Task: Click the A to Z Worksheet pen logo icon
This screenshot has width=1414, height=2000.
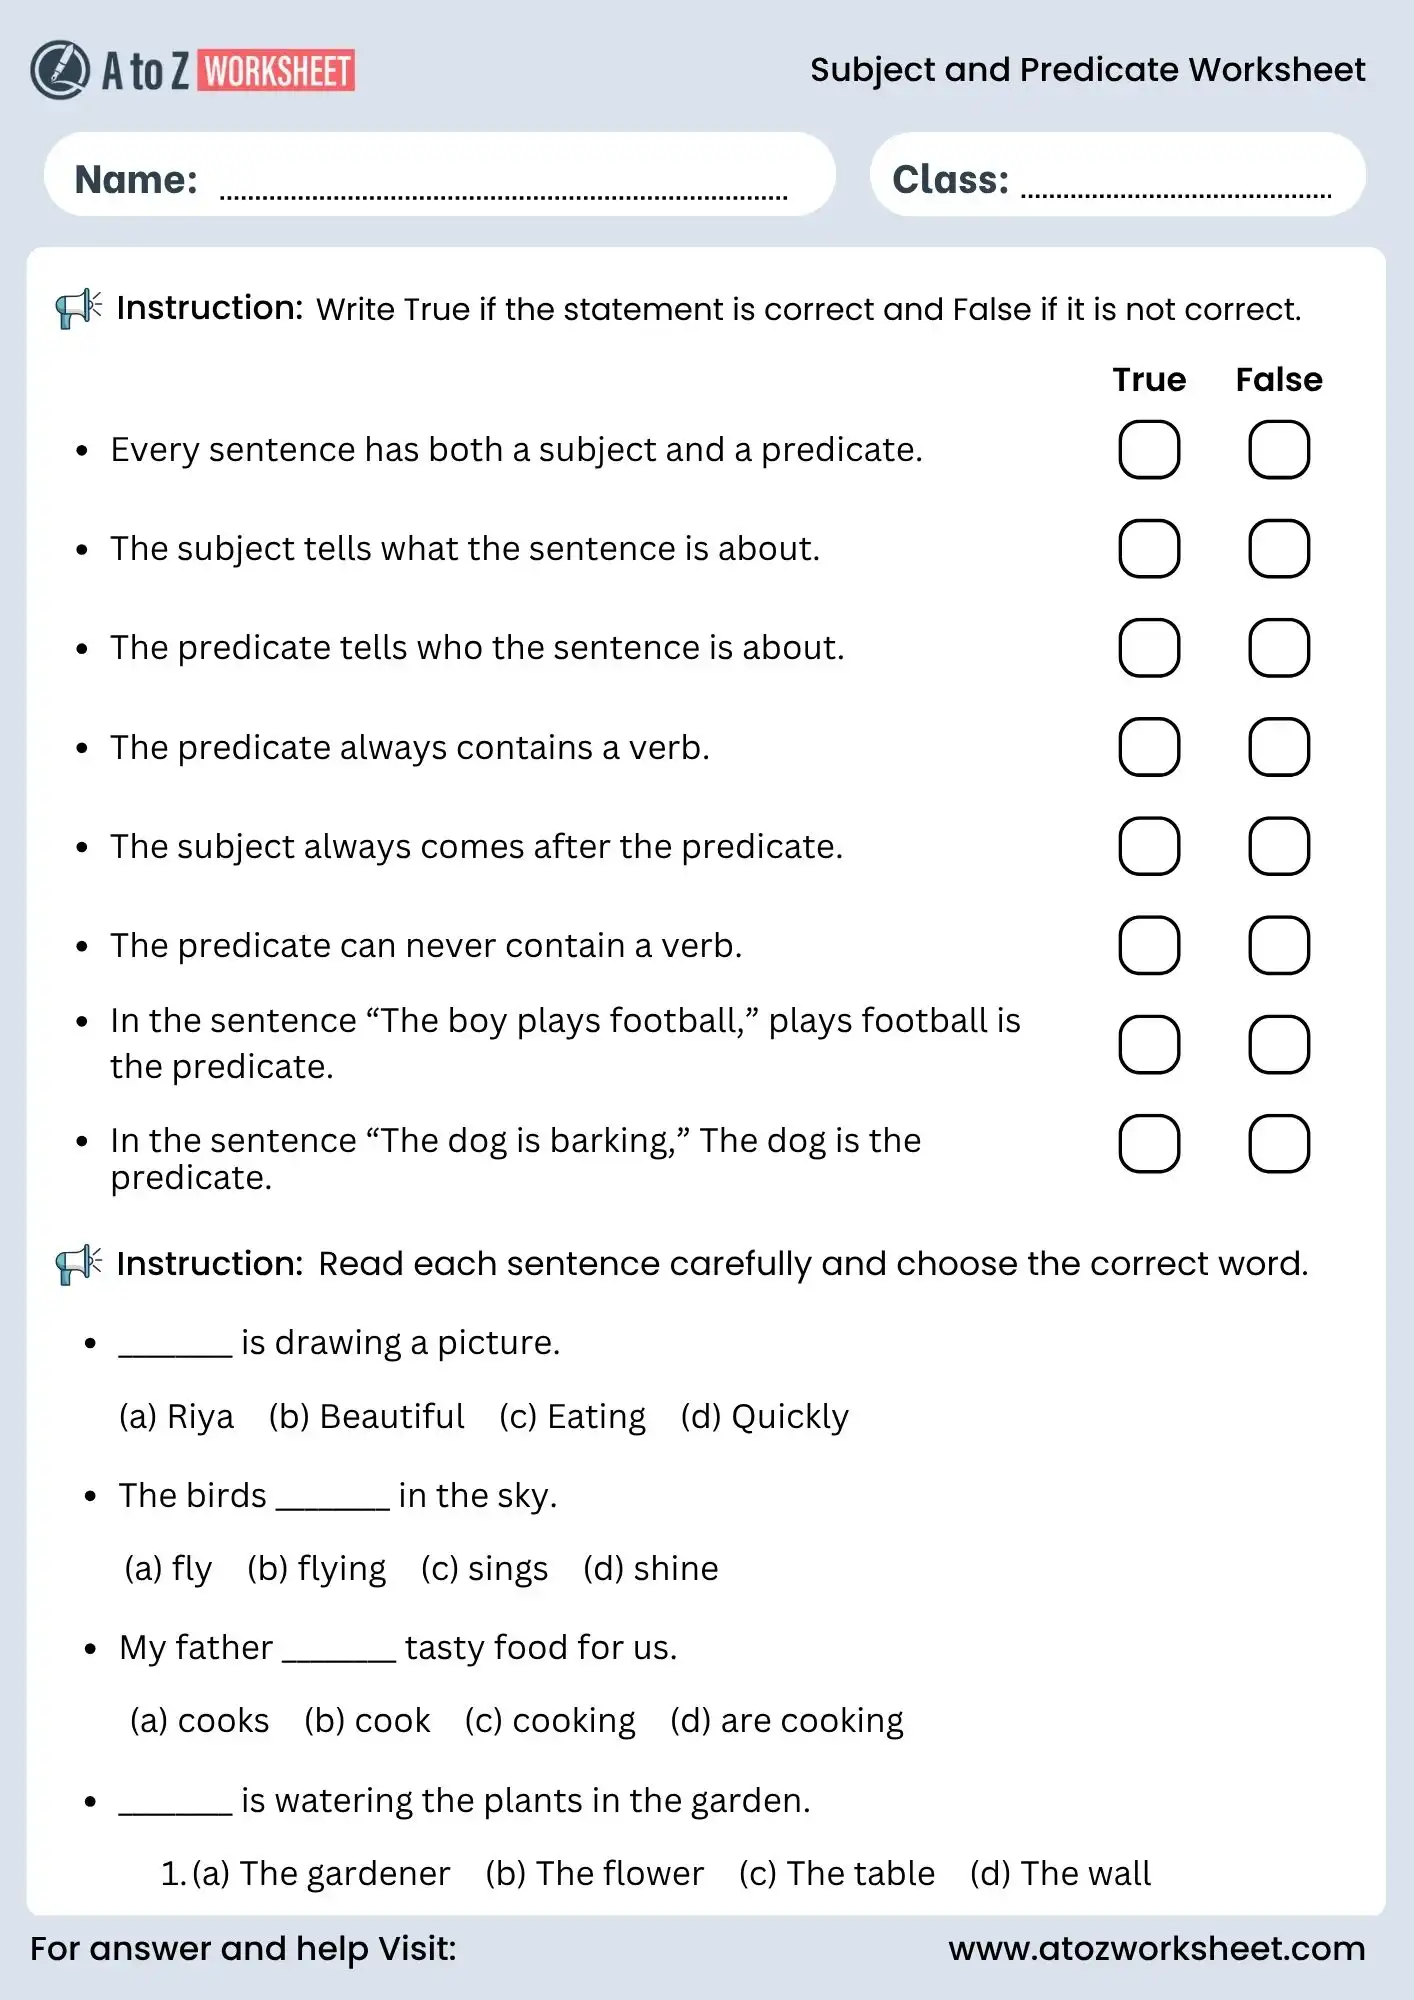Action: 60,70
